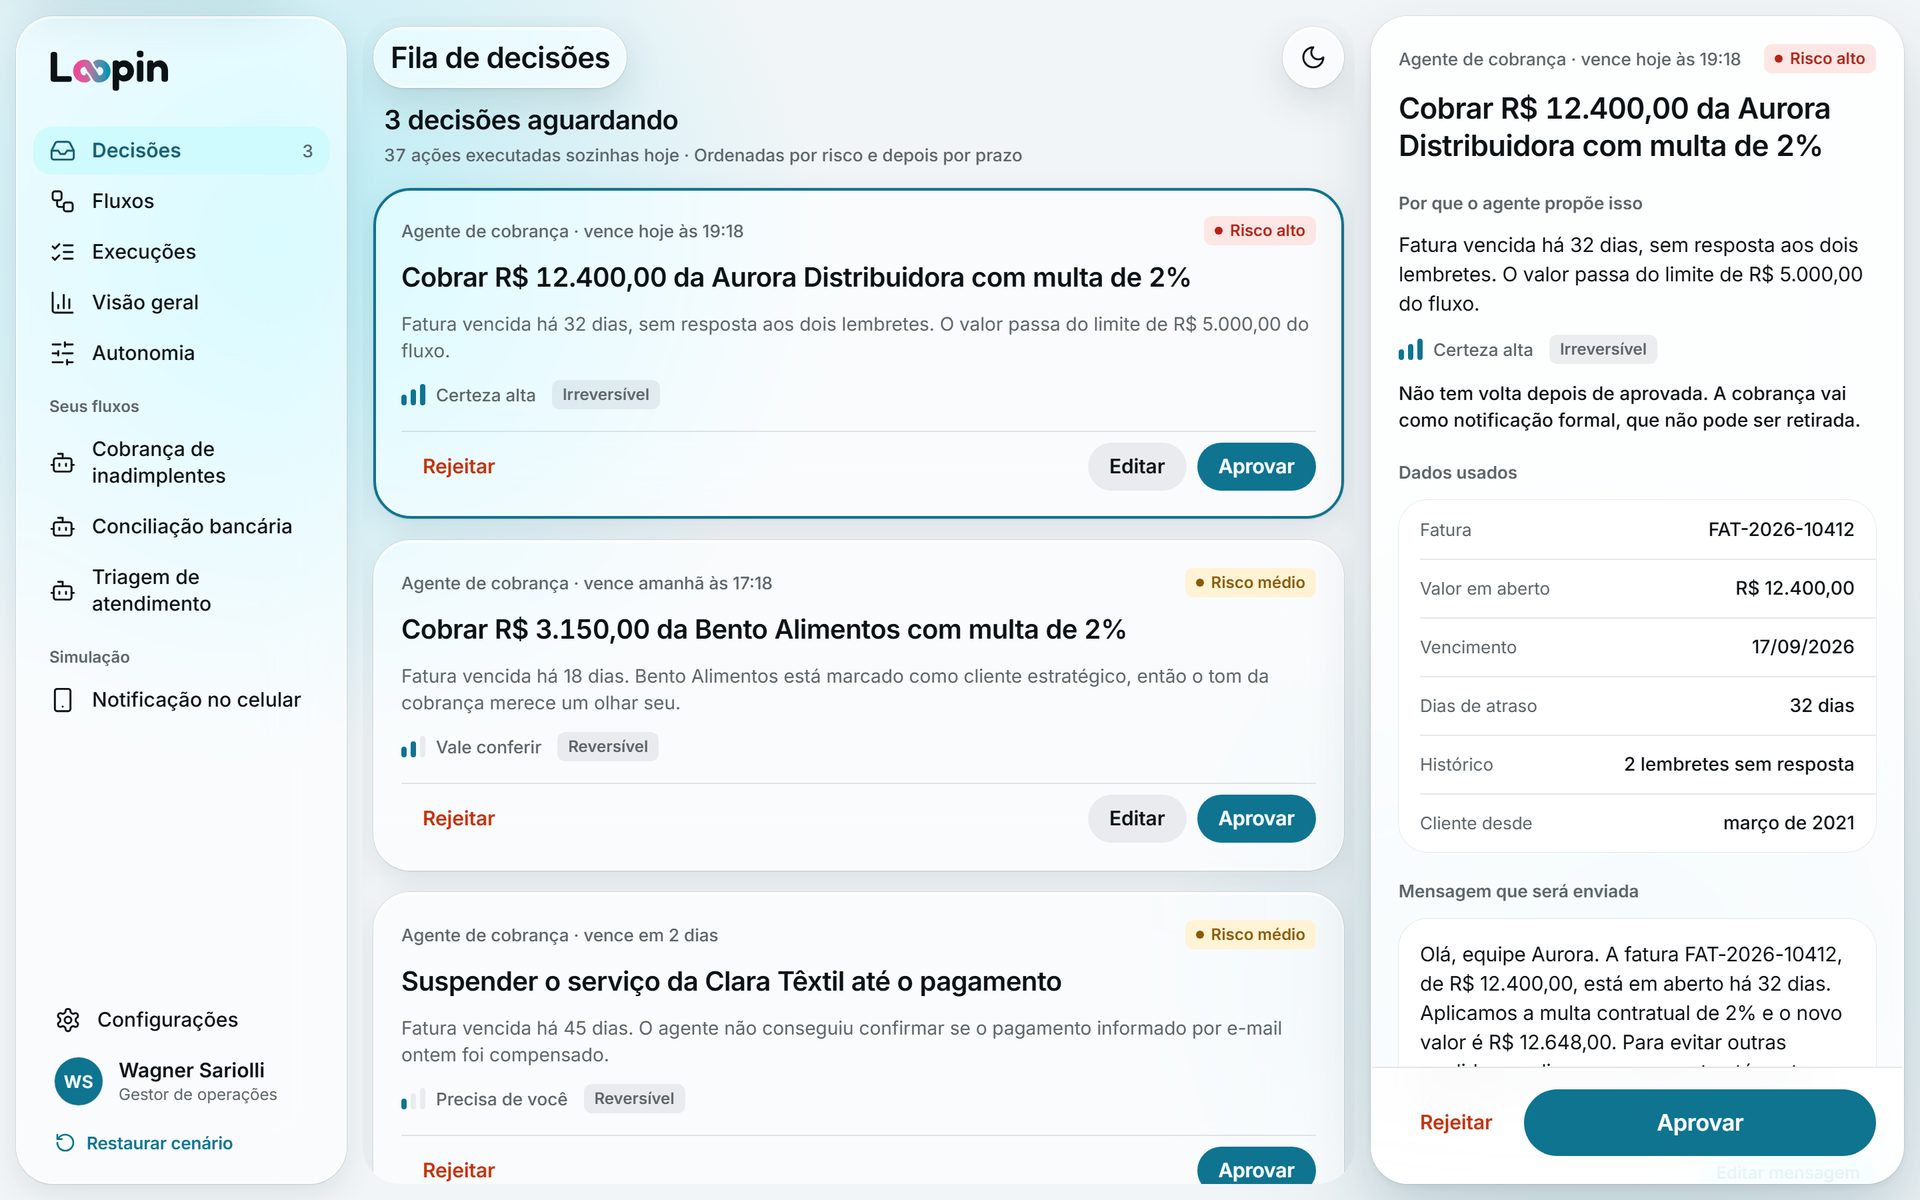Click phone icon beside Notificação no celular
The width and height of the screenshot is (1920, 1200).
63,700
